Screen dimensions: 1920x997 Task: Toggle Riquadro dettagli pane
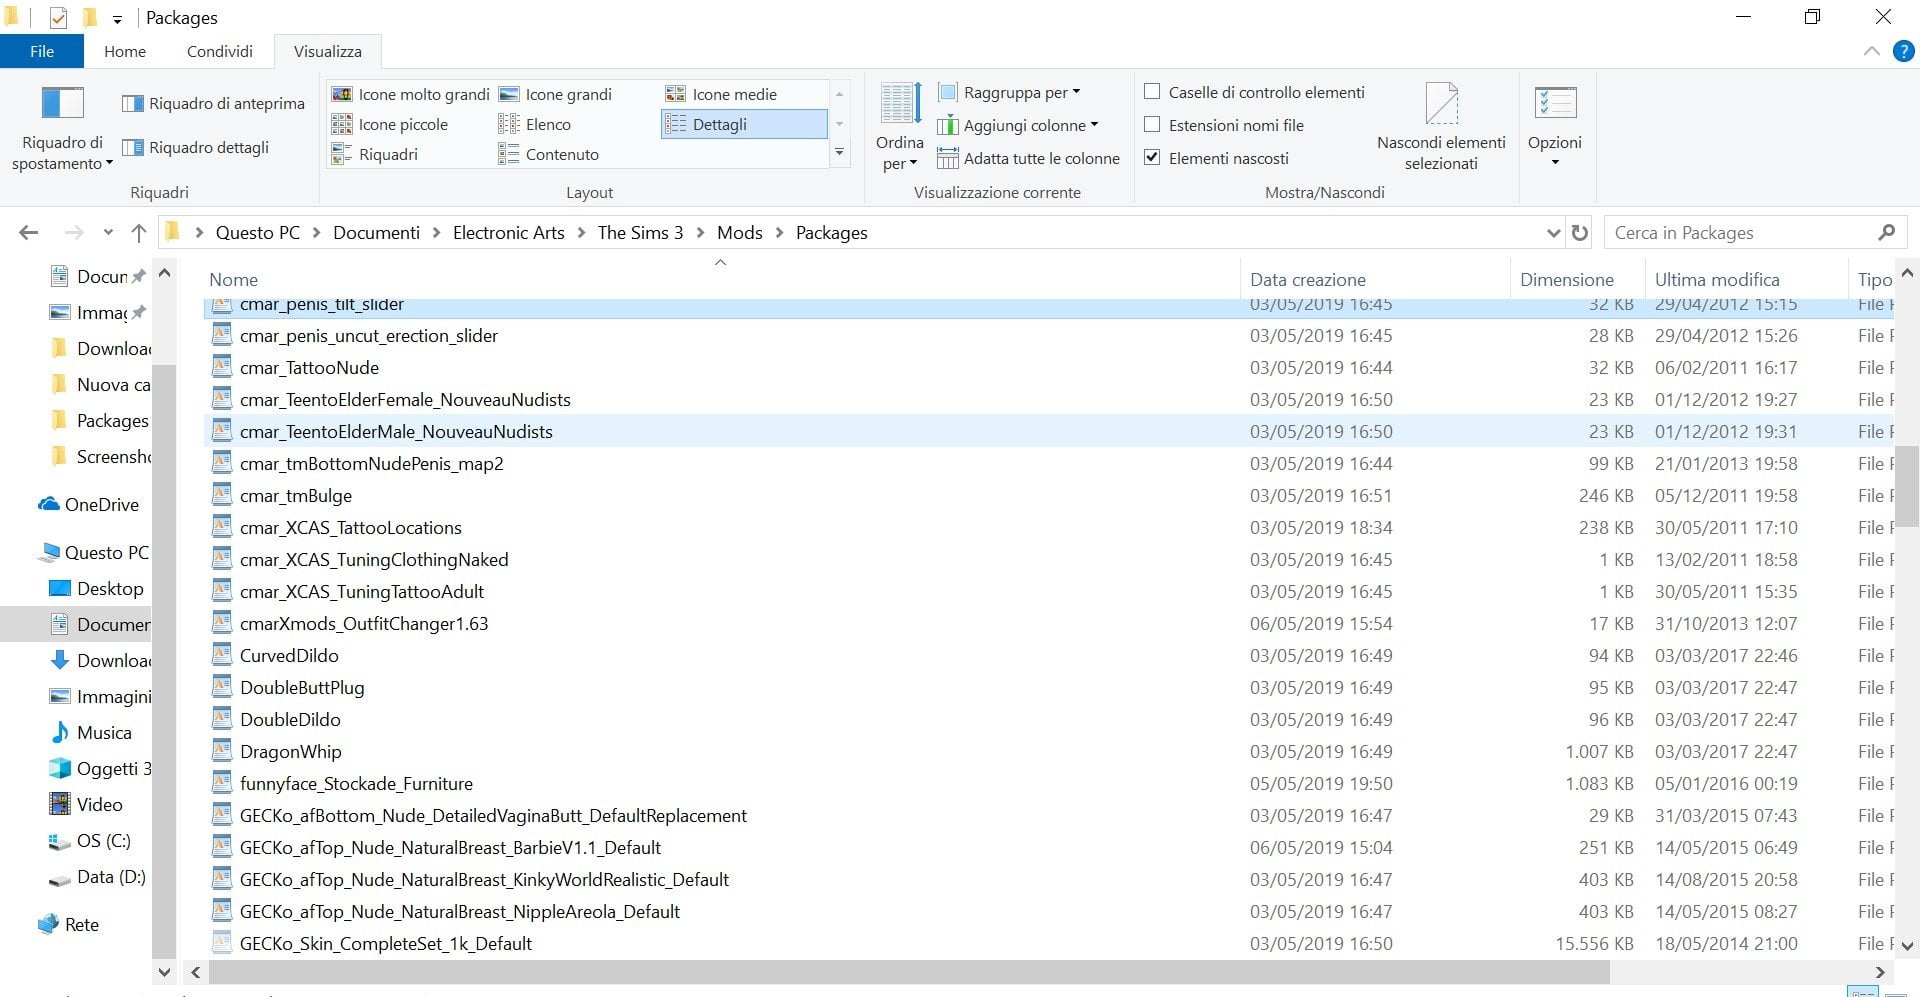click(x=196, y=147)
